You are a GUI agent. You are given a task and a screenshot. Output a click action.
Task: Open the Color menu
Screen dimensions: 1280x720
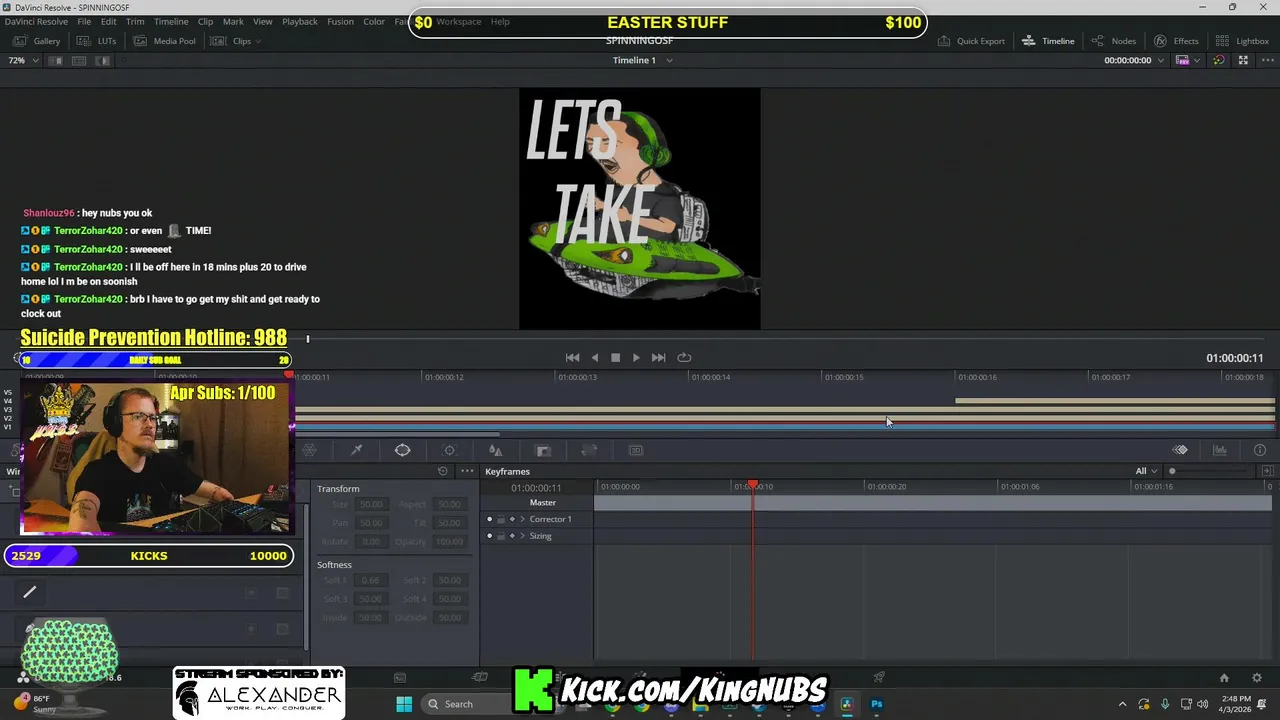[x=374, y=21]
